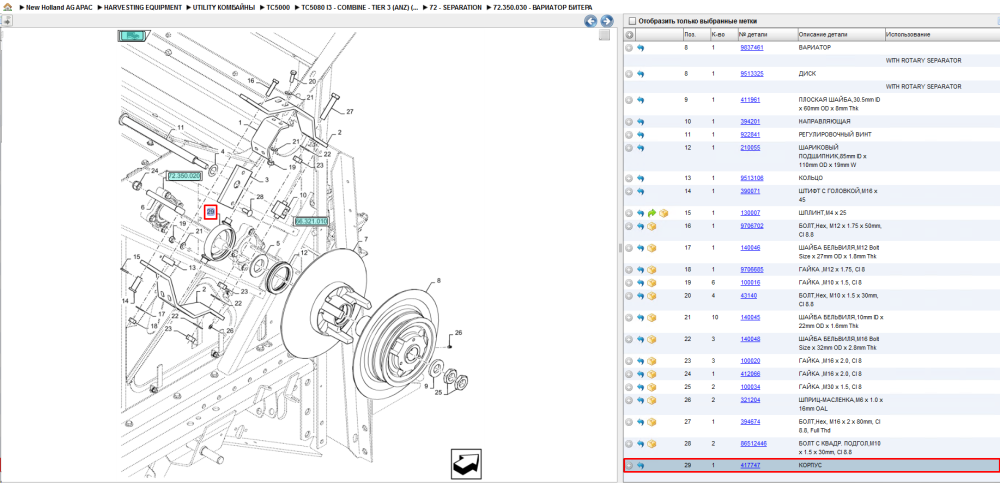Check 'Отобразить только выбранные метки' checkbox
This screenshot has width=1000, height=483.
click(x=632, y=21)
